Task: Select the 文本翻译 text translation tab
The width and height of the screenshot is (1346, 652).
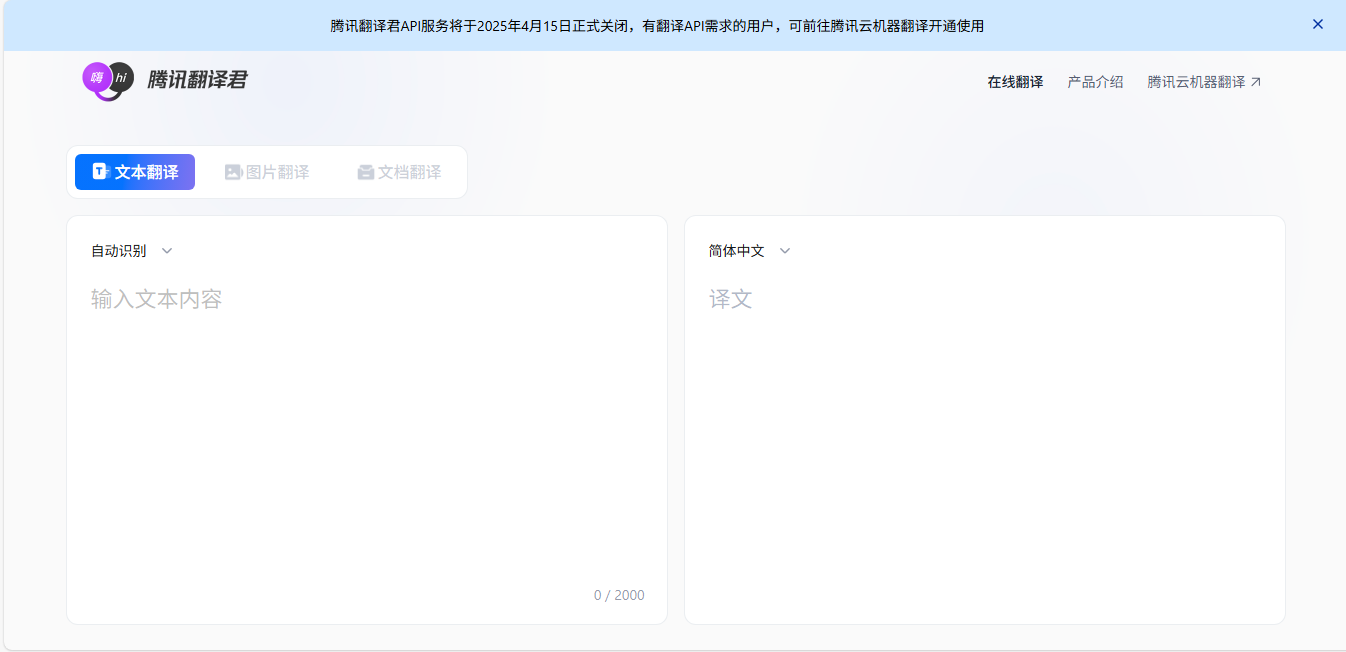Action: 135,172
